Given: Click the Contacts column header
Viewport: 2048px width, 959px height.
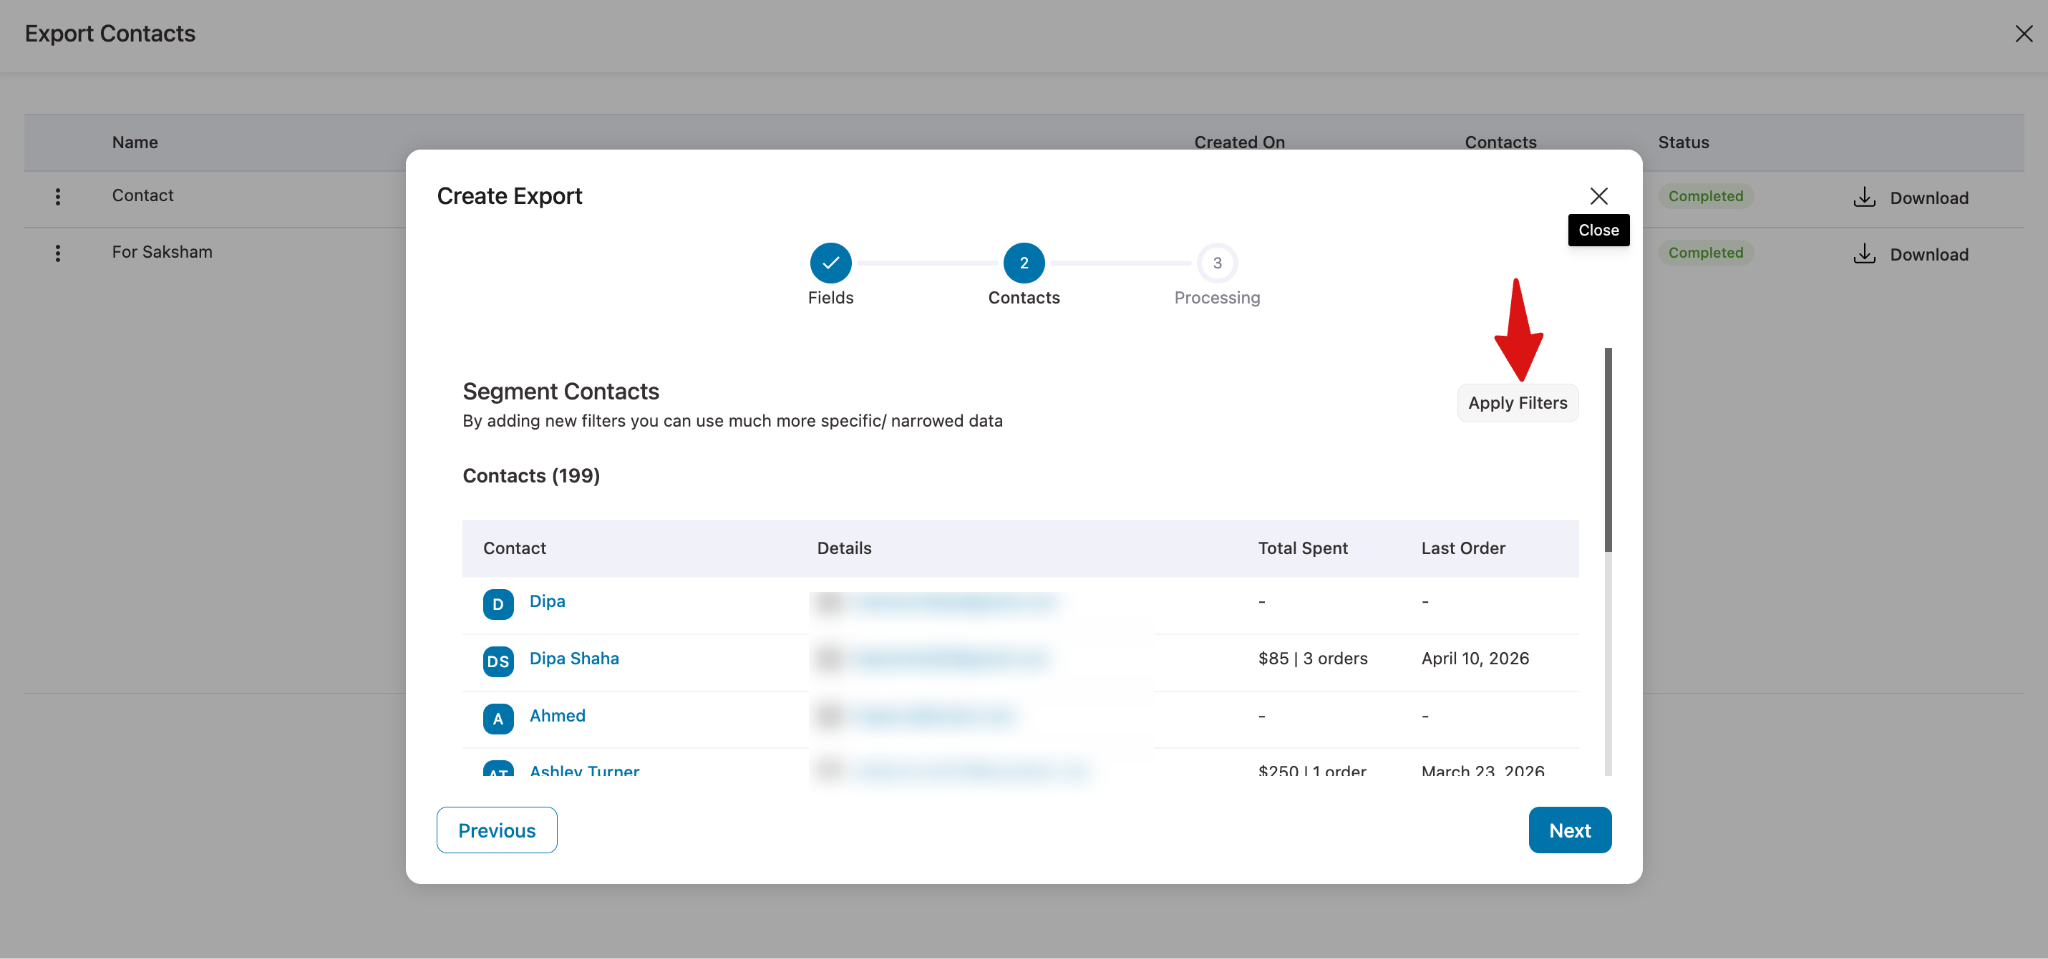Looking at the screenshot, I should [x=1500, y=142].
